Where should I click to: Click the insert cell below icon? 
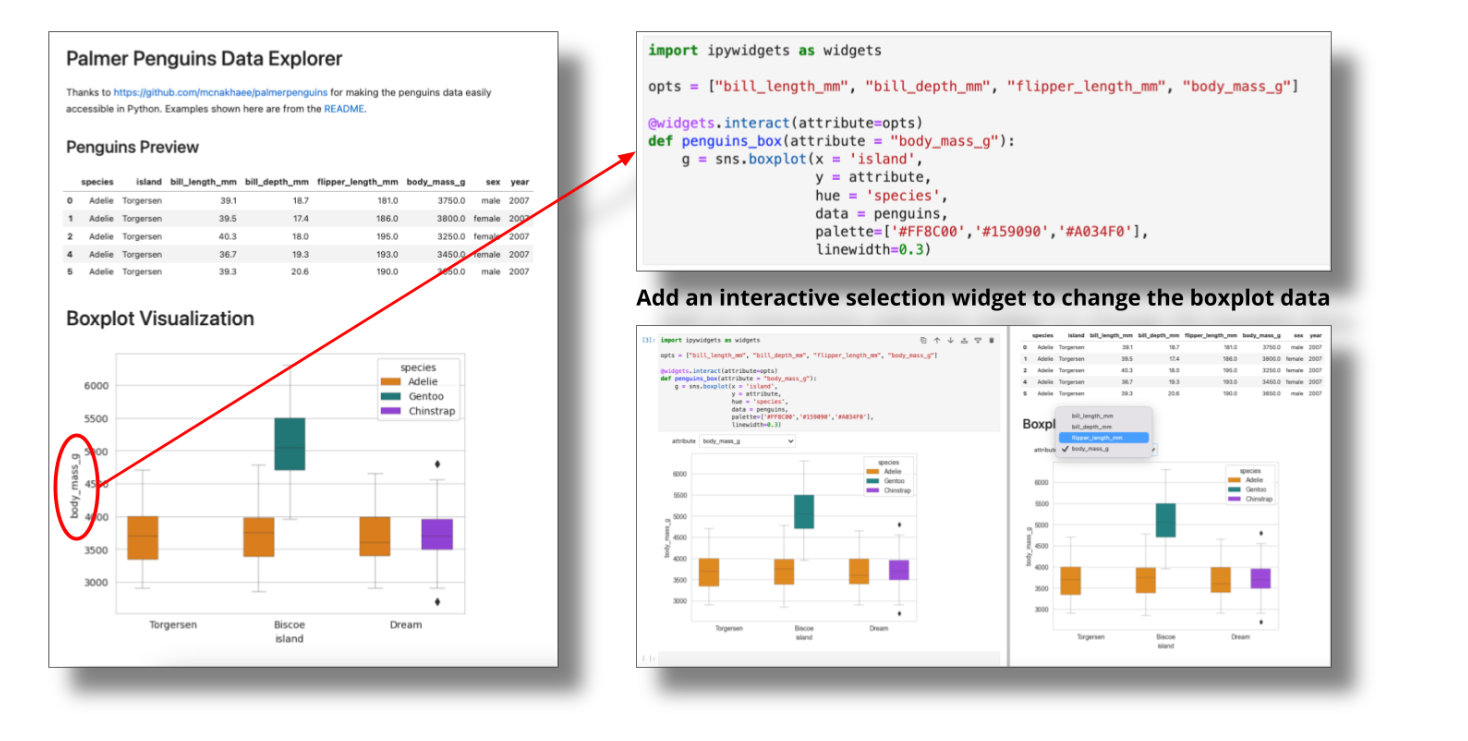(978, 340)
